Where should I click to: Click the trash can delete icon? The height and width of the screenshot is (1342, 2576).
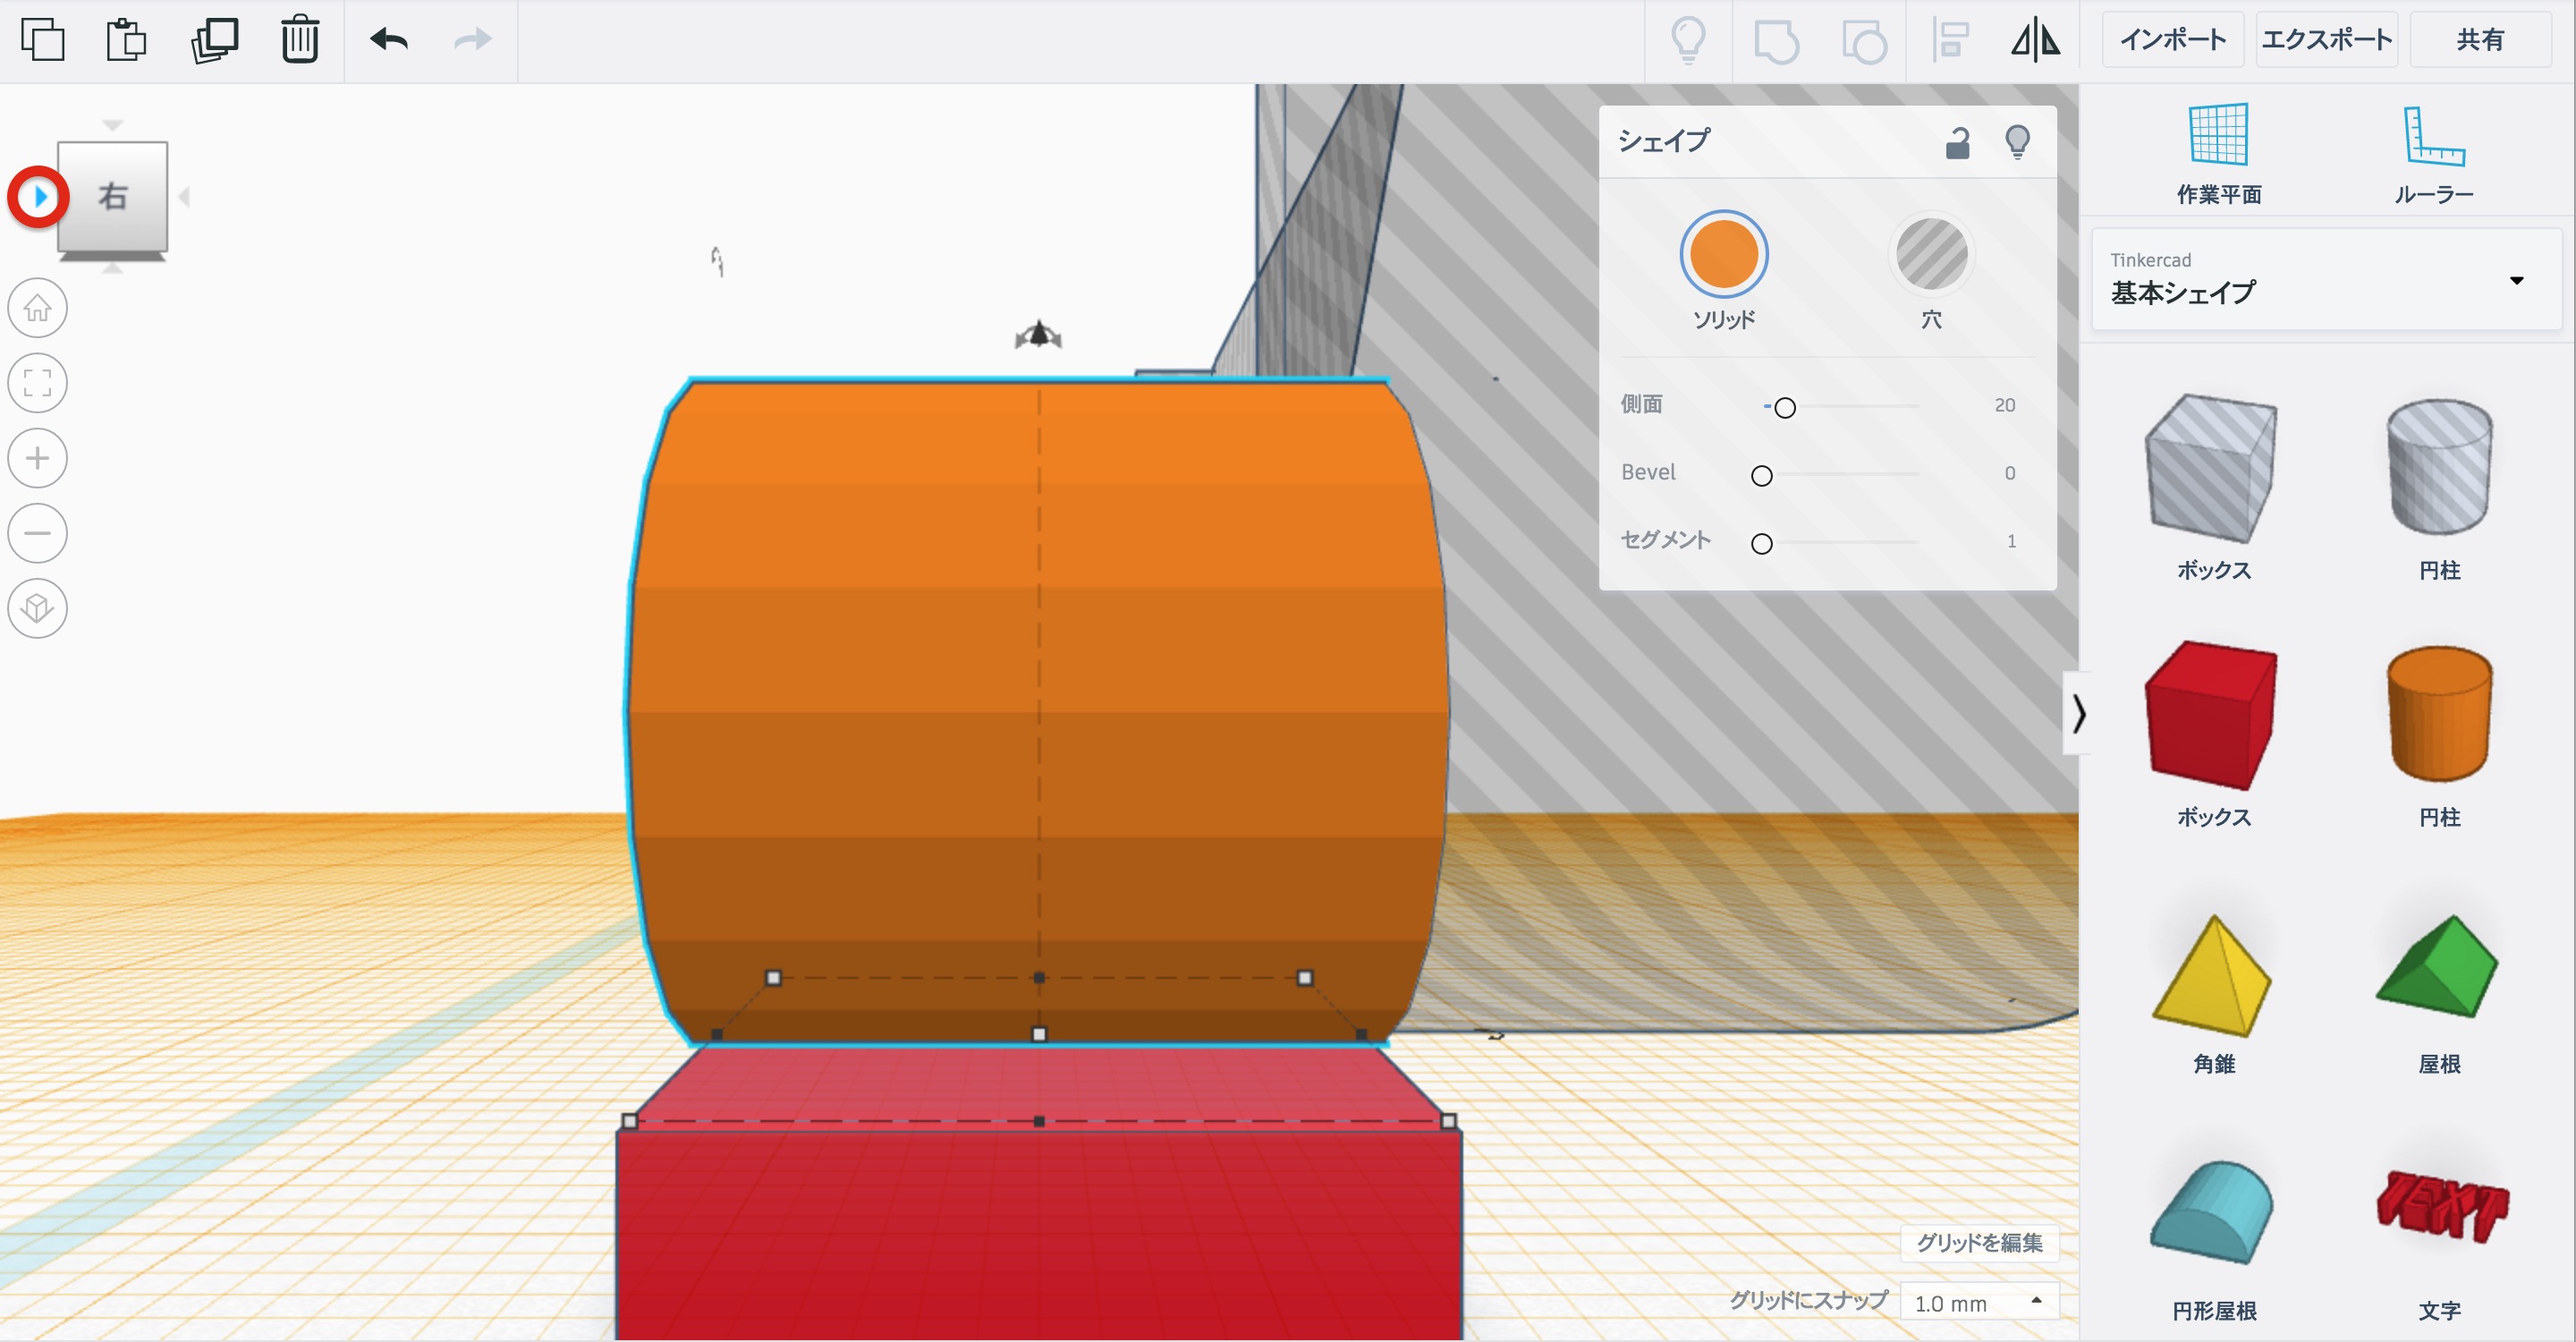tap(299, 40)
